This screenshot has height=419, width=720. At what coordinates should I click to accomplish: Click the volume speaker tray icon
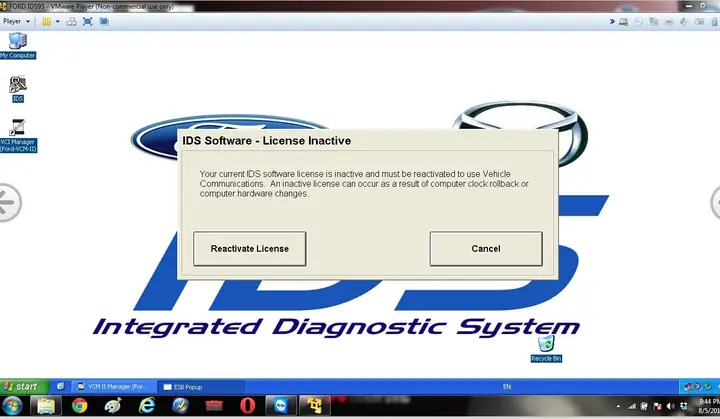click(x=671, y=406)
